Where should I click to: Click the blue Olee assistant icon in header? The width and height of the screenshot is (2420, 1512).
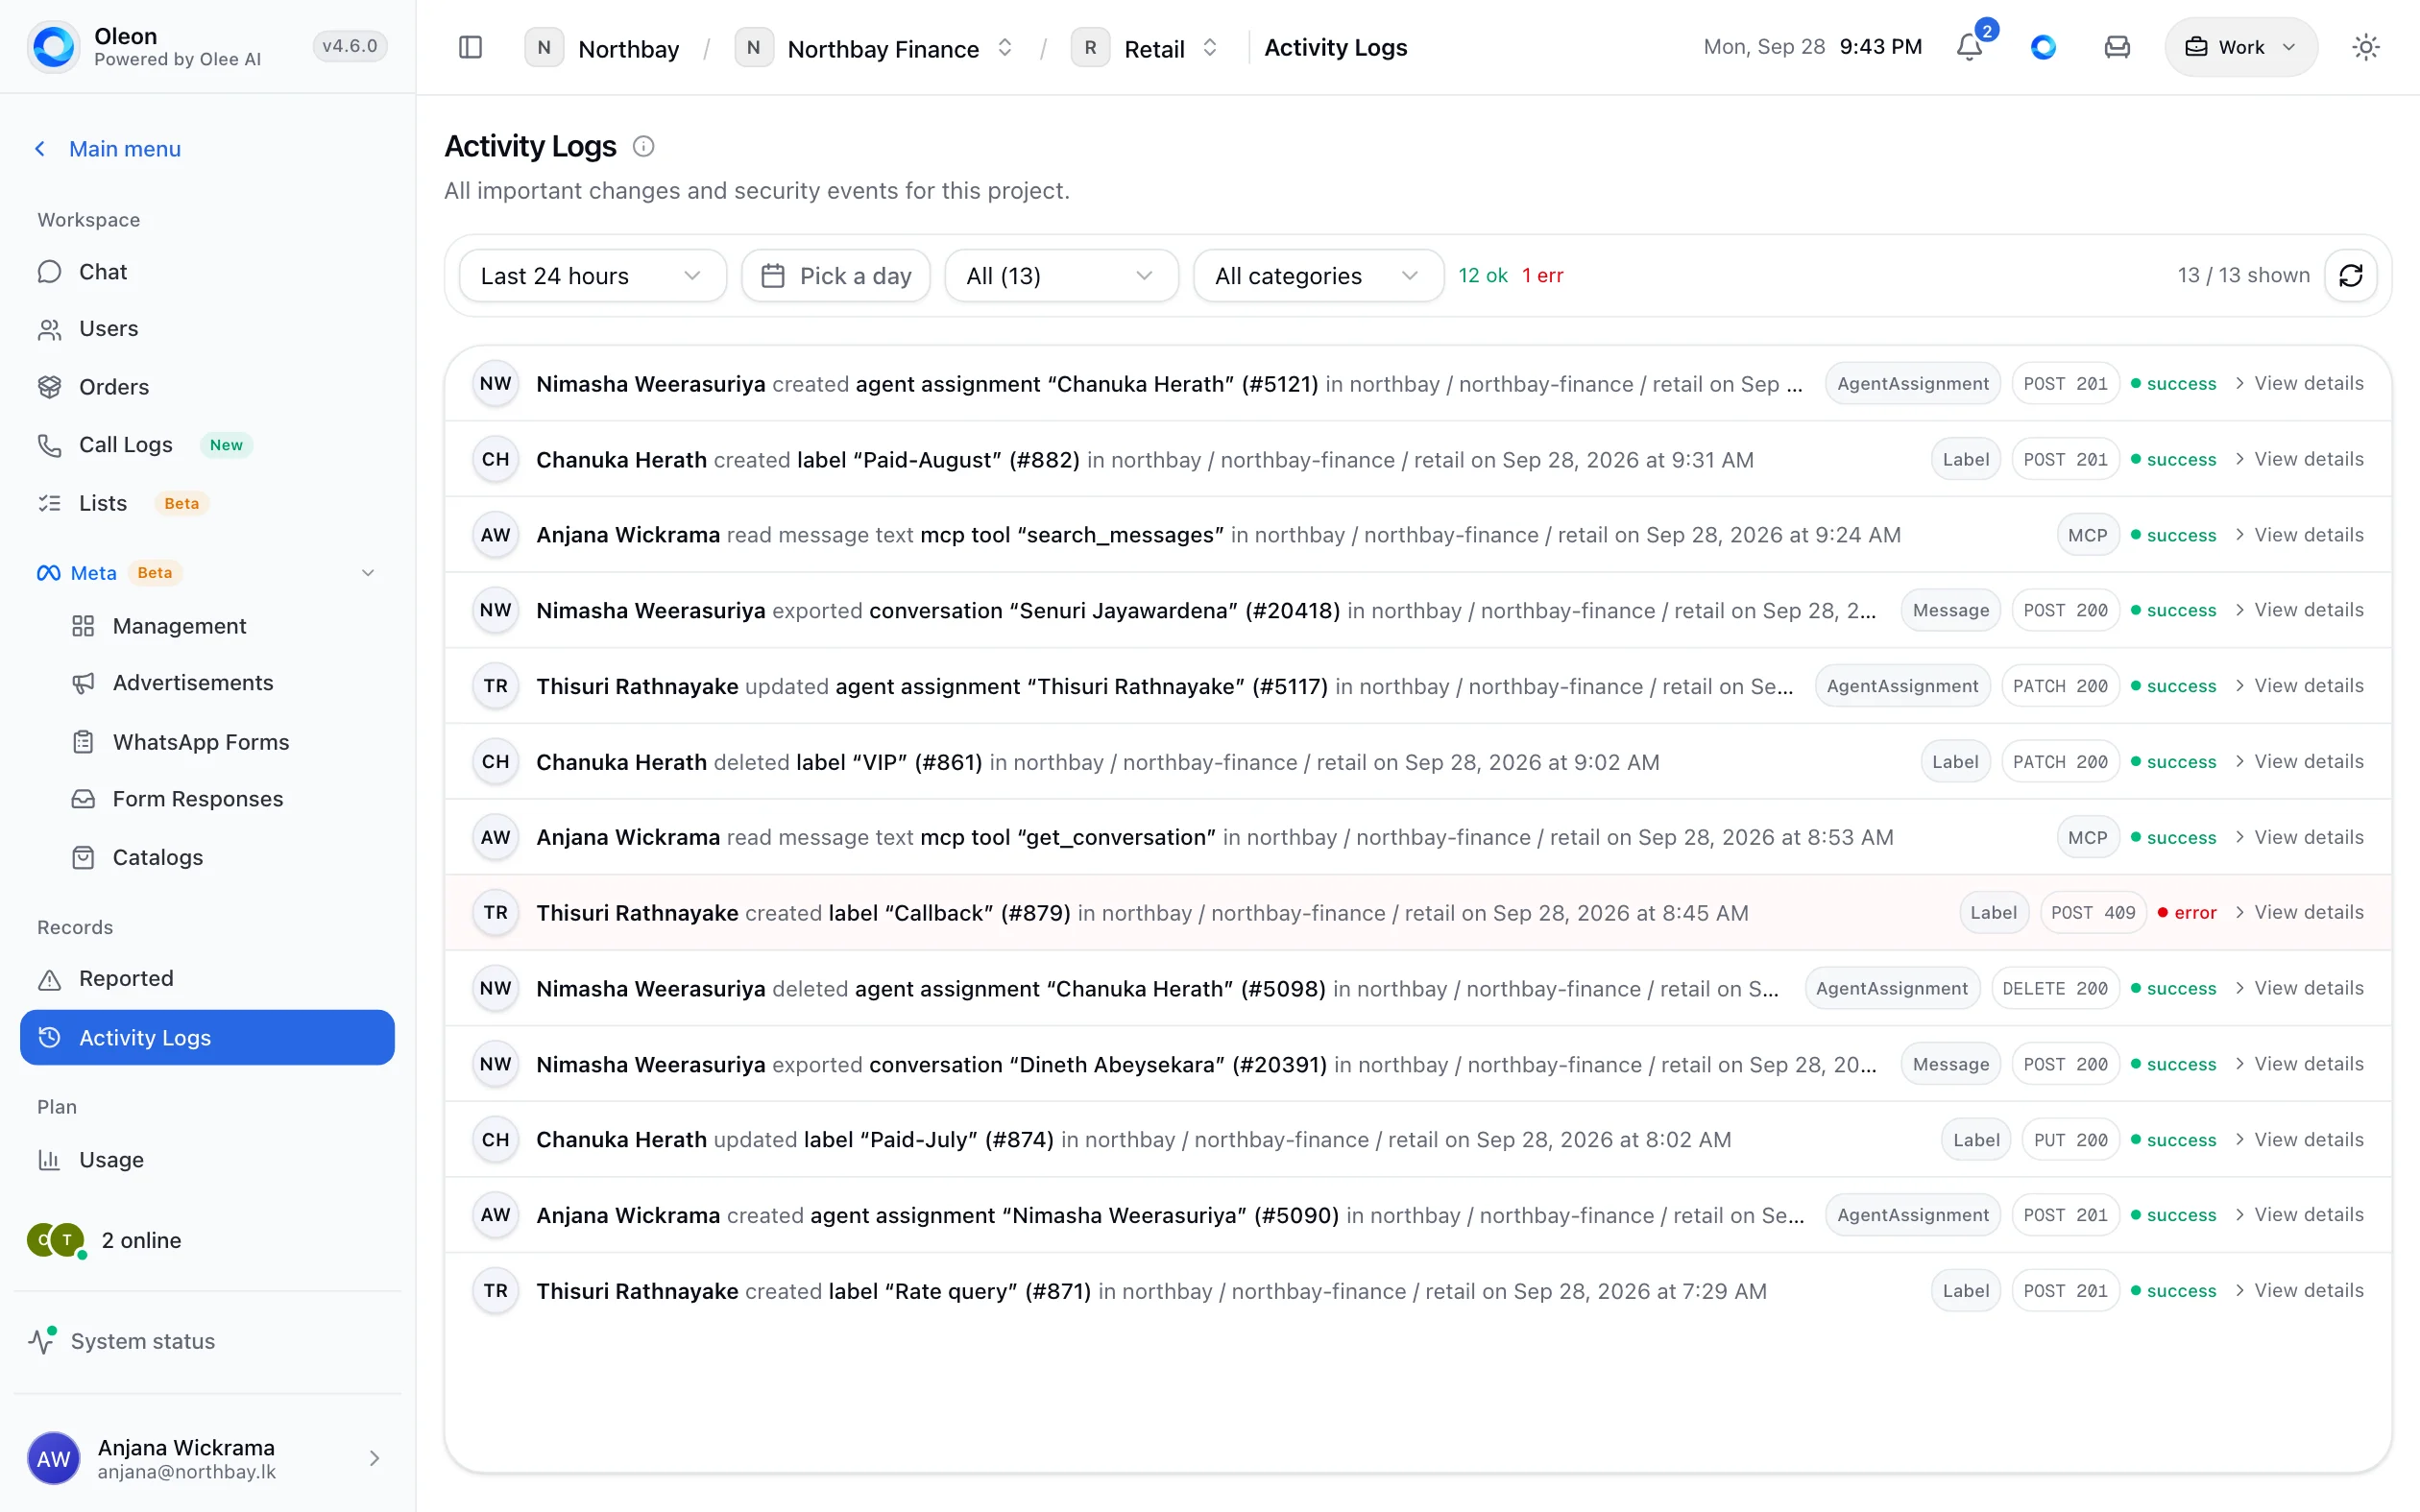tap(2043, 47)
